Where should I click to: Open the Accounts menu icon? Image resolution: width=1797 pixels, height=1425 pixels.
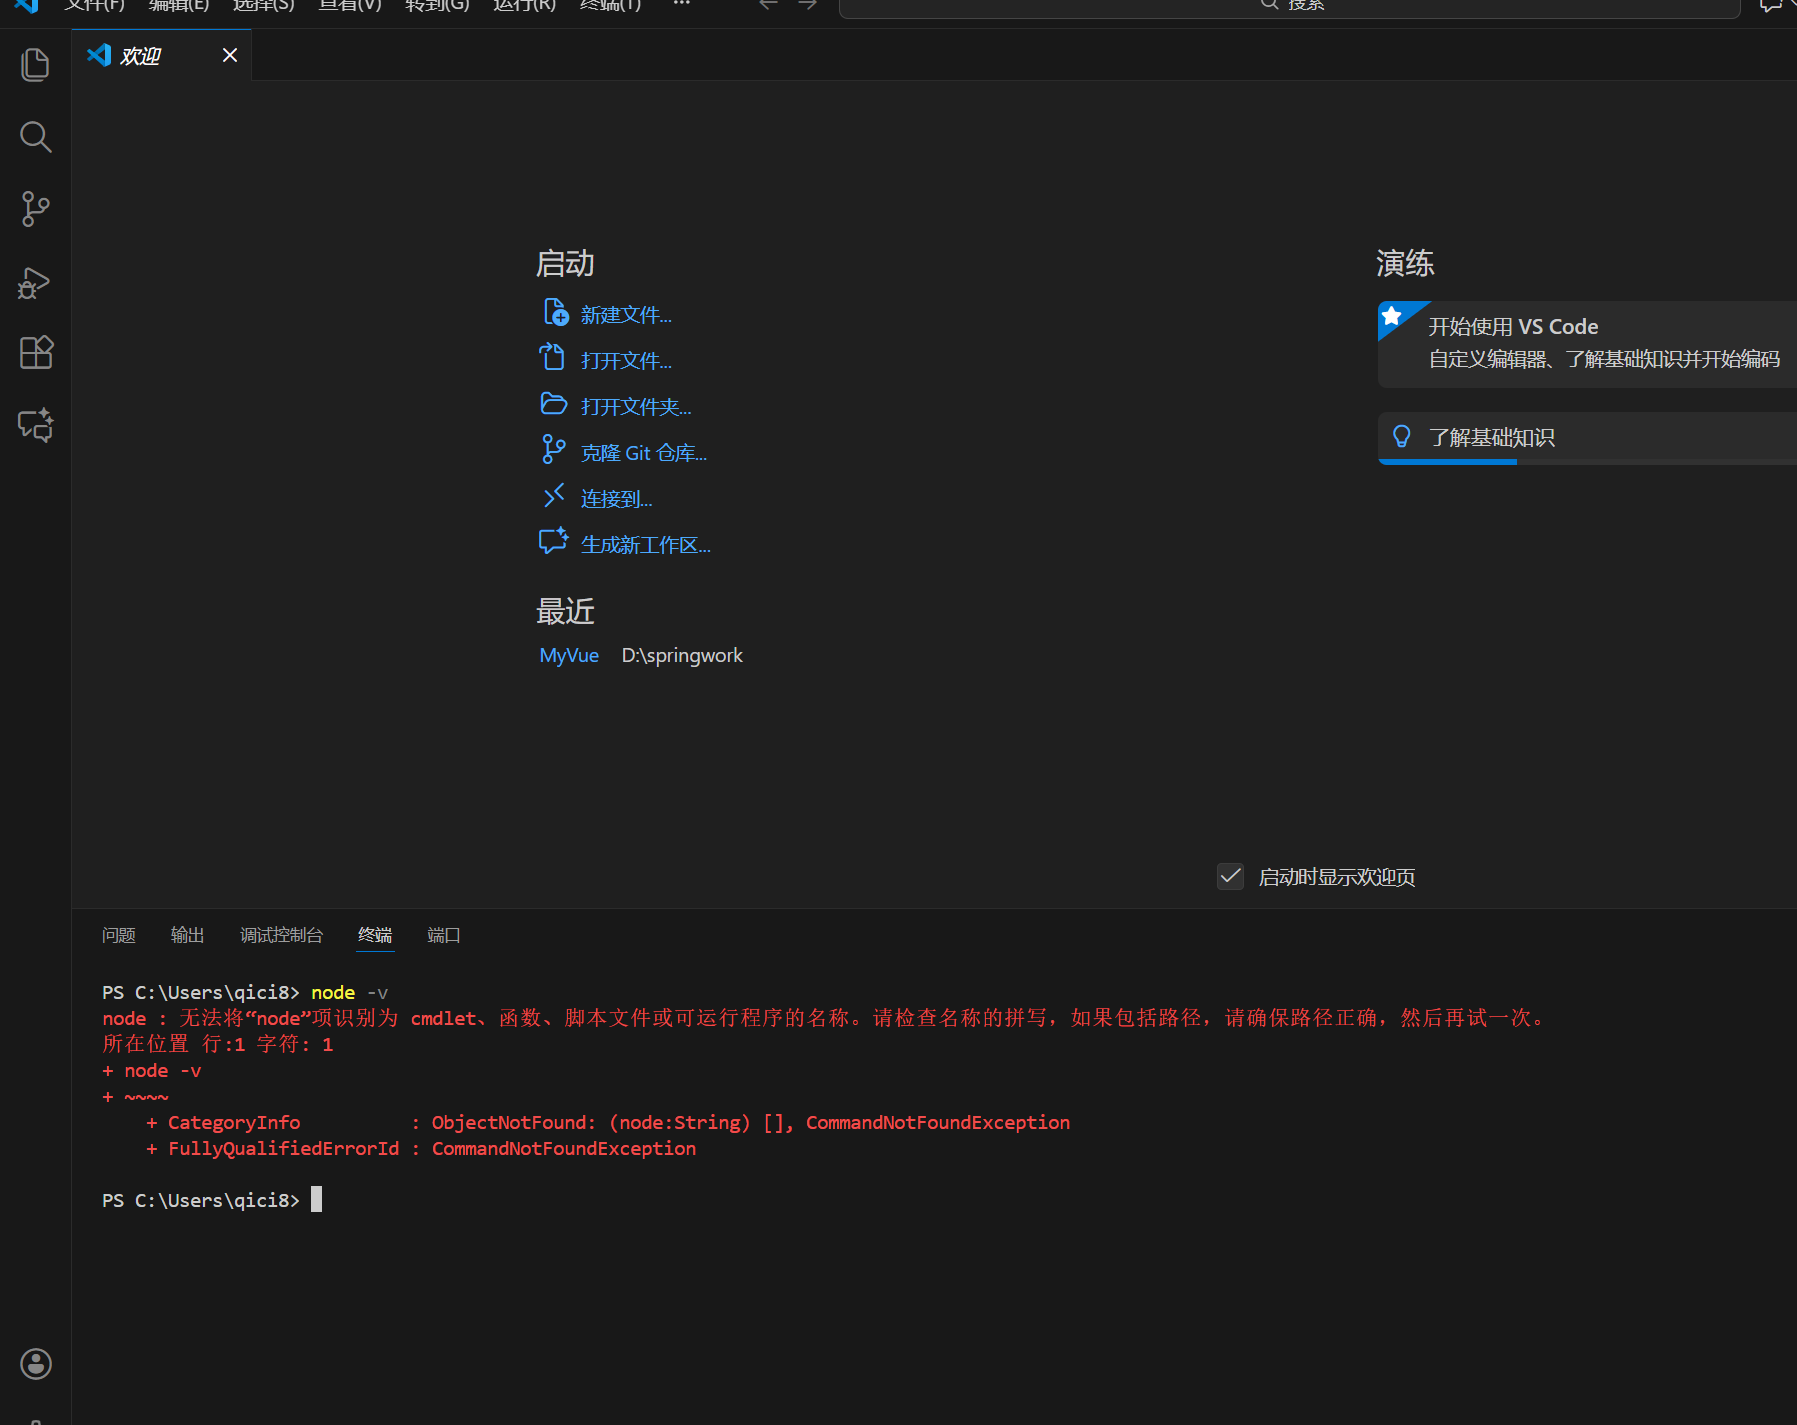(x=36, y=1364)
